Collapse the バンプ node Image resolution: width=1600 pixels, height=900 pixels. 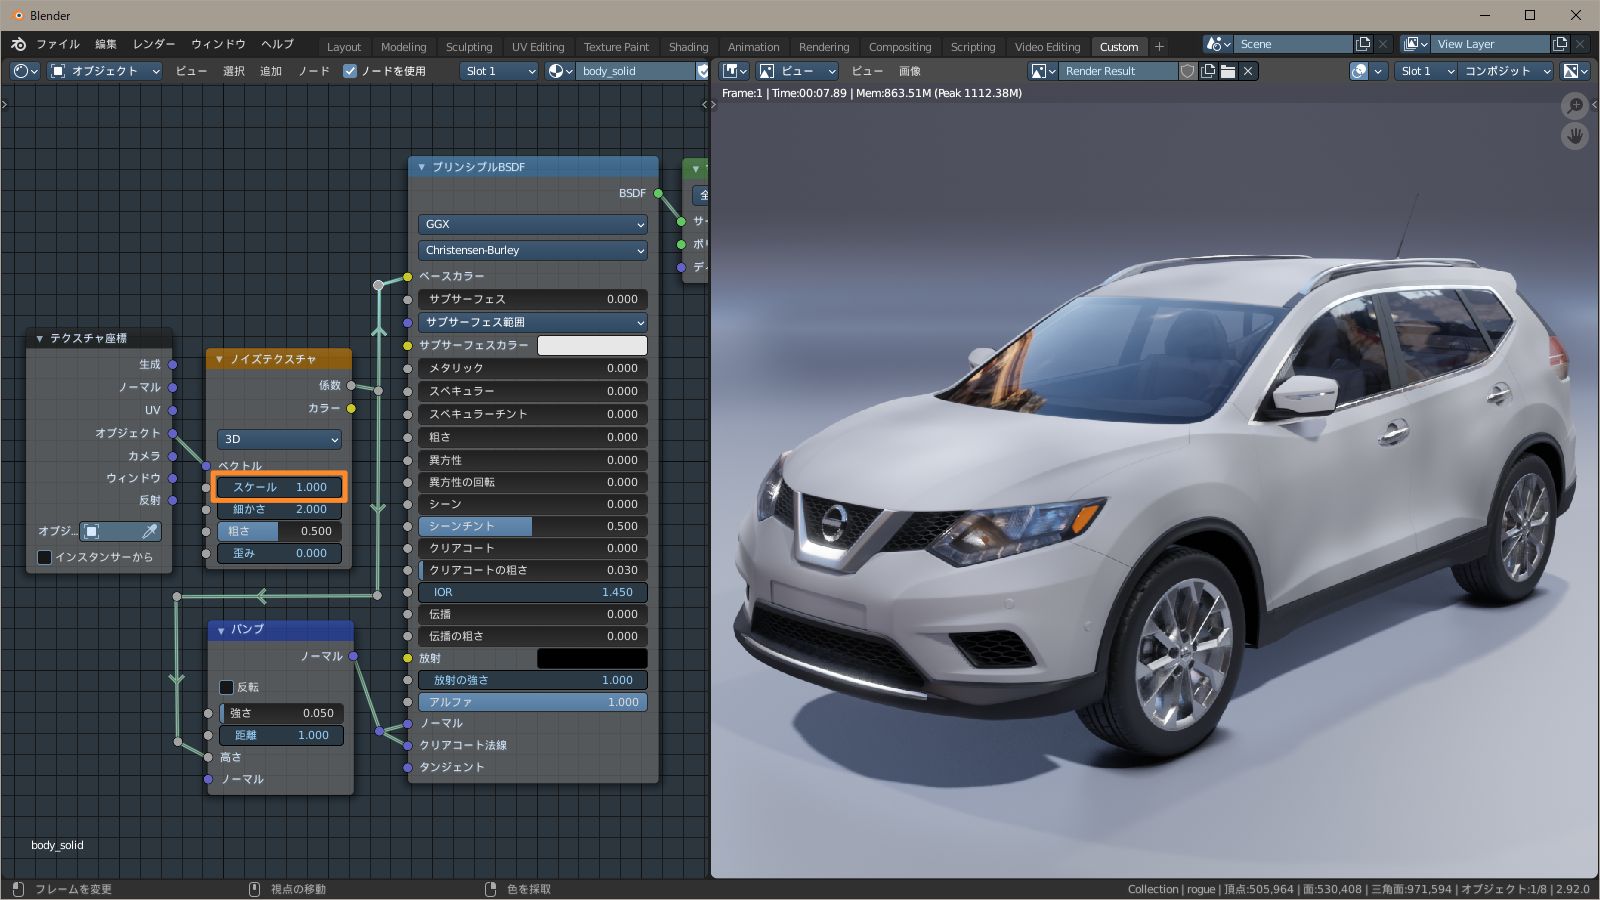(221, 630)
